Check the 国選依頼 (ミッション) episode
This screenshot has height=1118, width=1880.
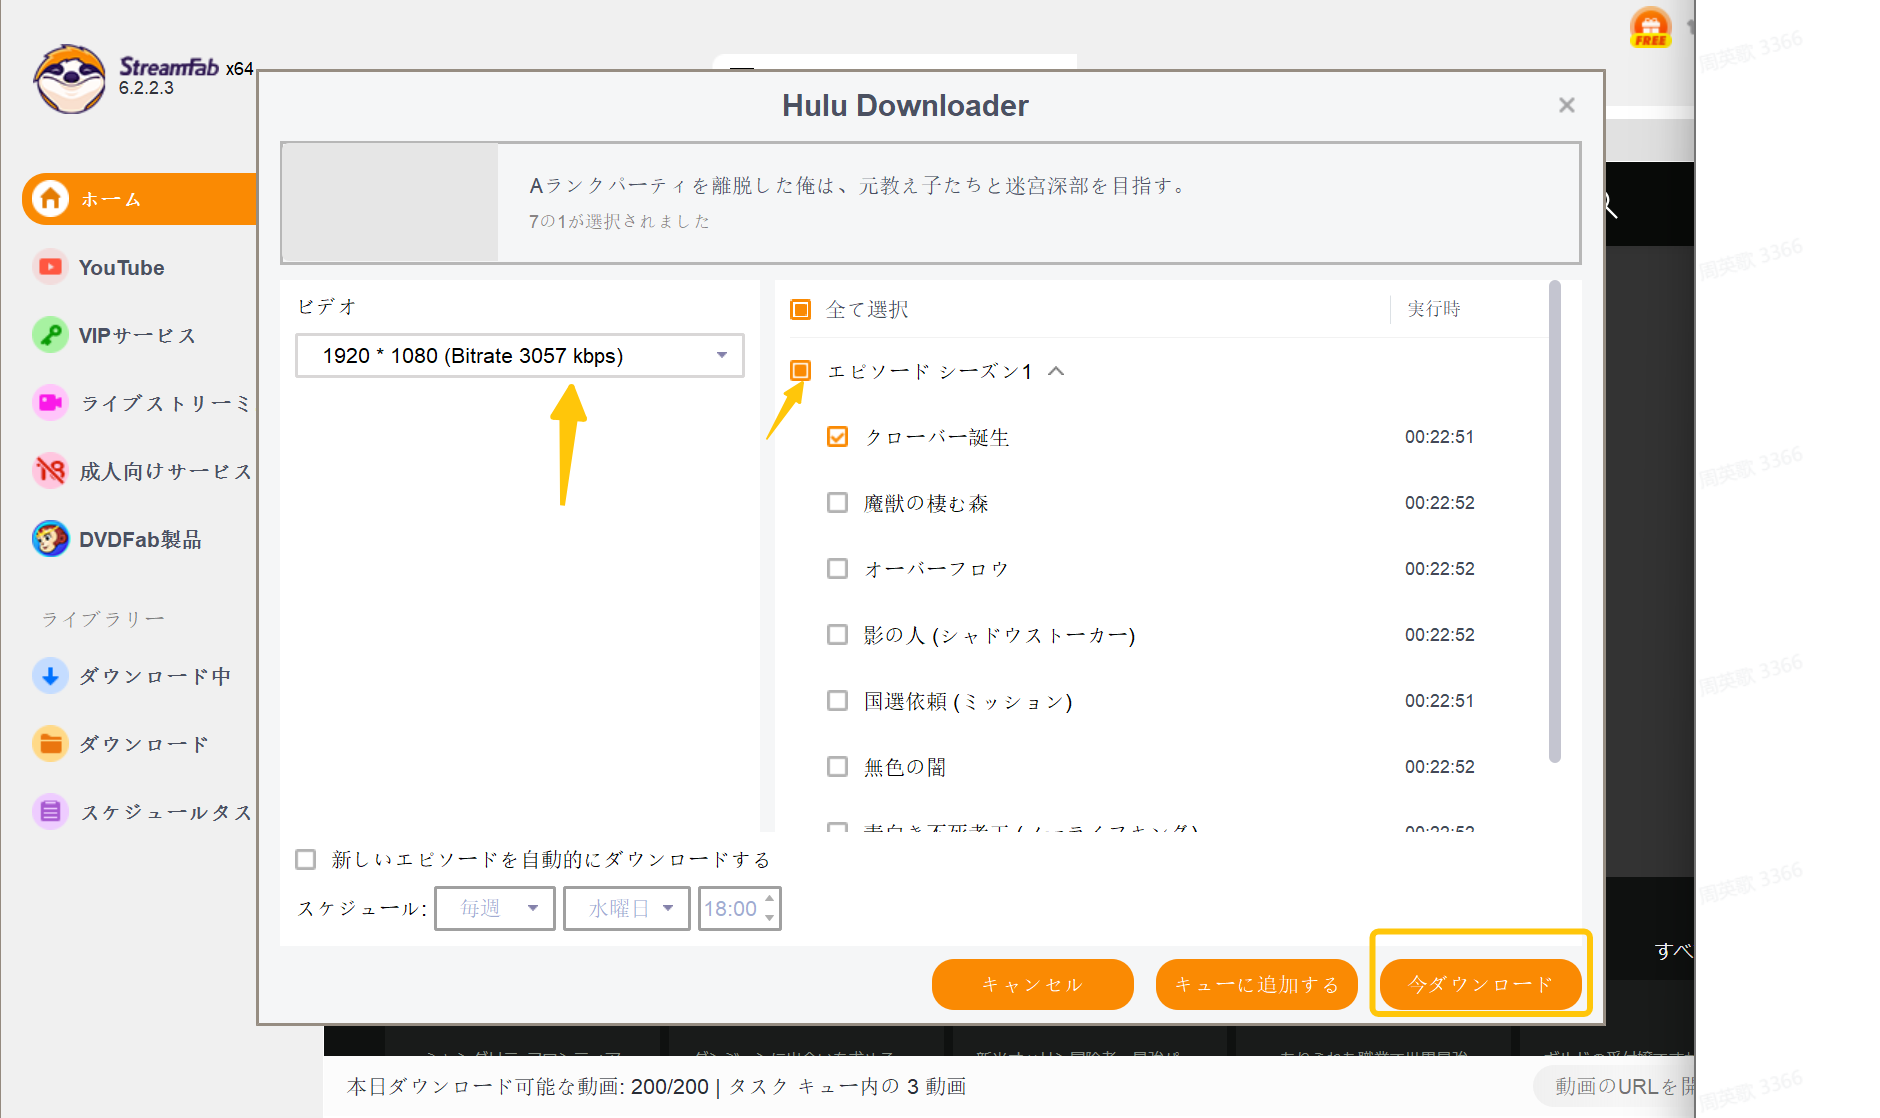click(837, 701)
